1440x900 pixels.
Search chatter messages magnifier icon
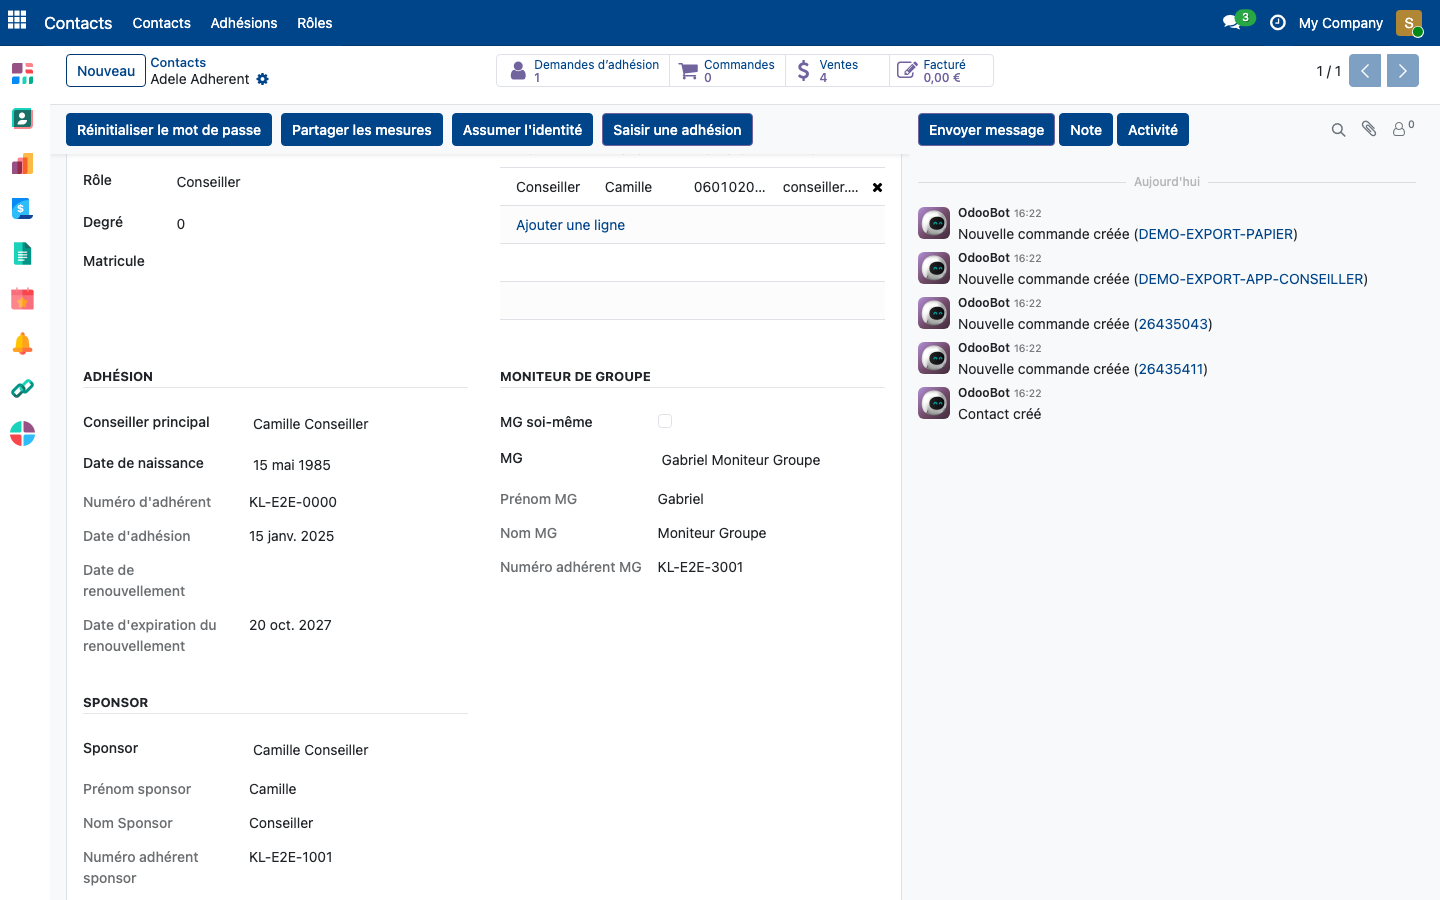(x=1338, y=130)
